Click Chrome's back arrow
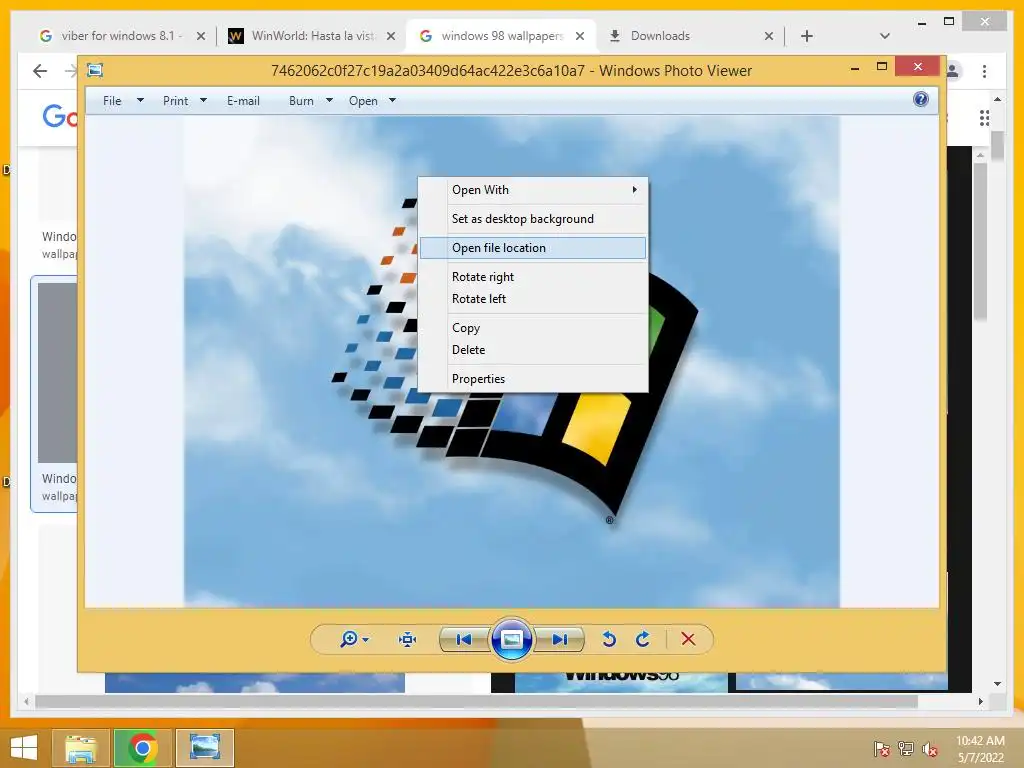This screenshot has height=768, width=1024. tap(40, 71)
